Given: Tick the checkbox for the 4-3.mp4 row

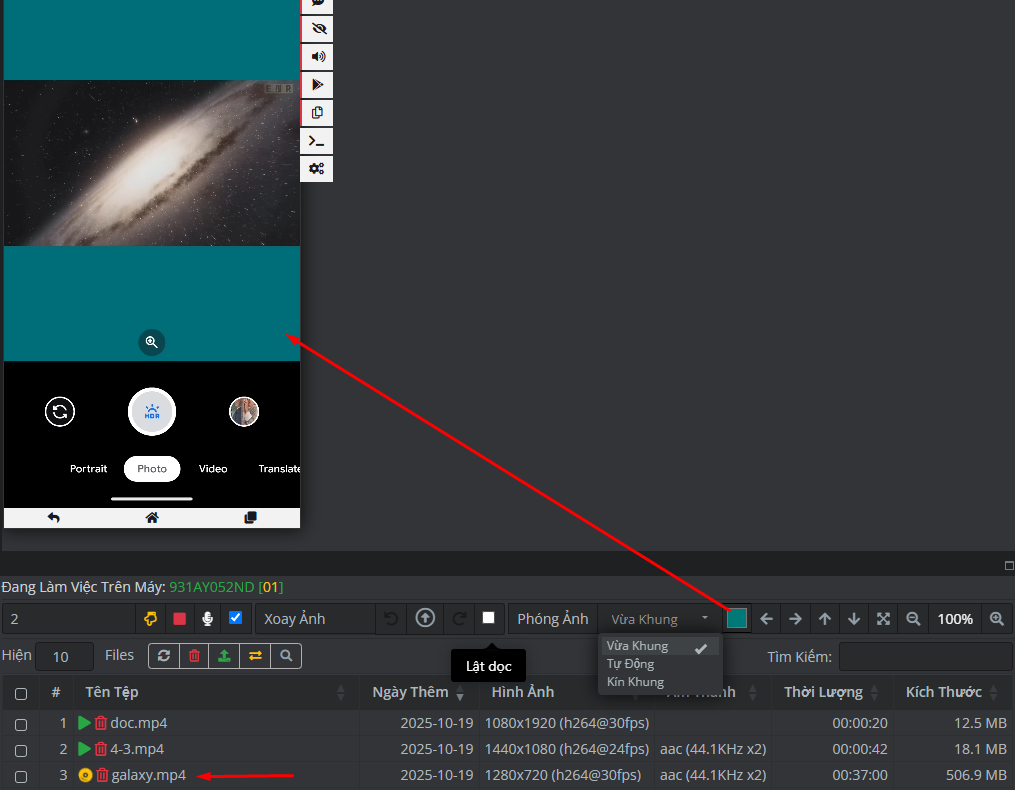Looking at the screenshot, I should click(21, 750).
